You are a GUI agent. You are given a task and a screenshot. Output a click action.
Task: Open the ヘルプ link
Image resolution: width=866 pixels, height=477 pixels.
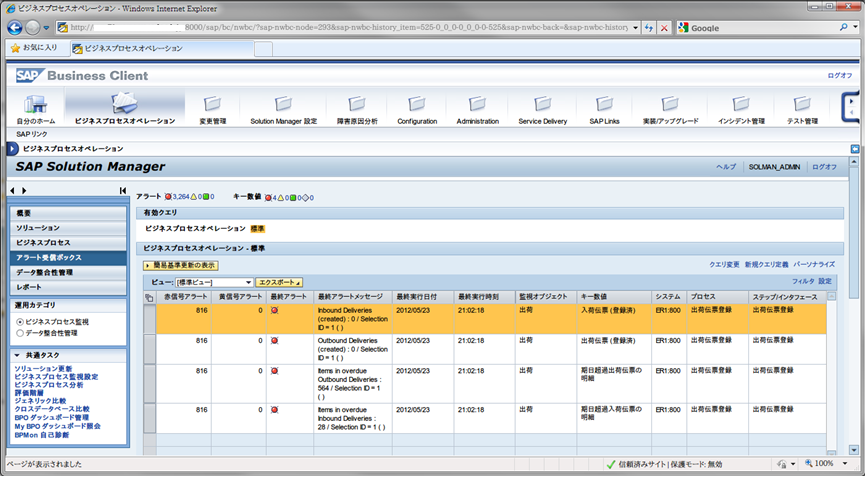726,167
